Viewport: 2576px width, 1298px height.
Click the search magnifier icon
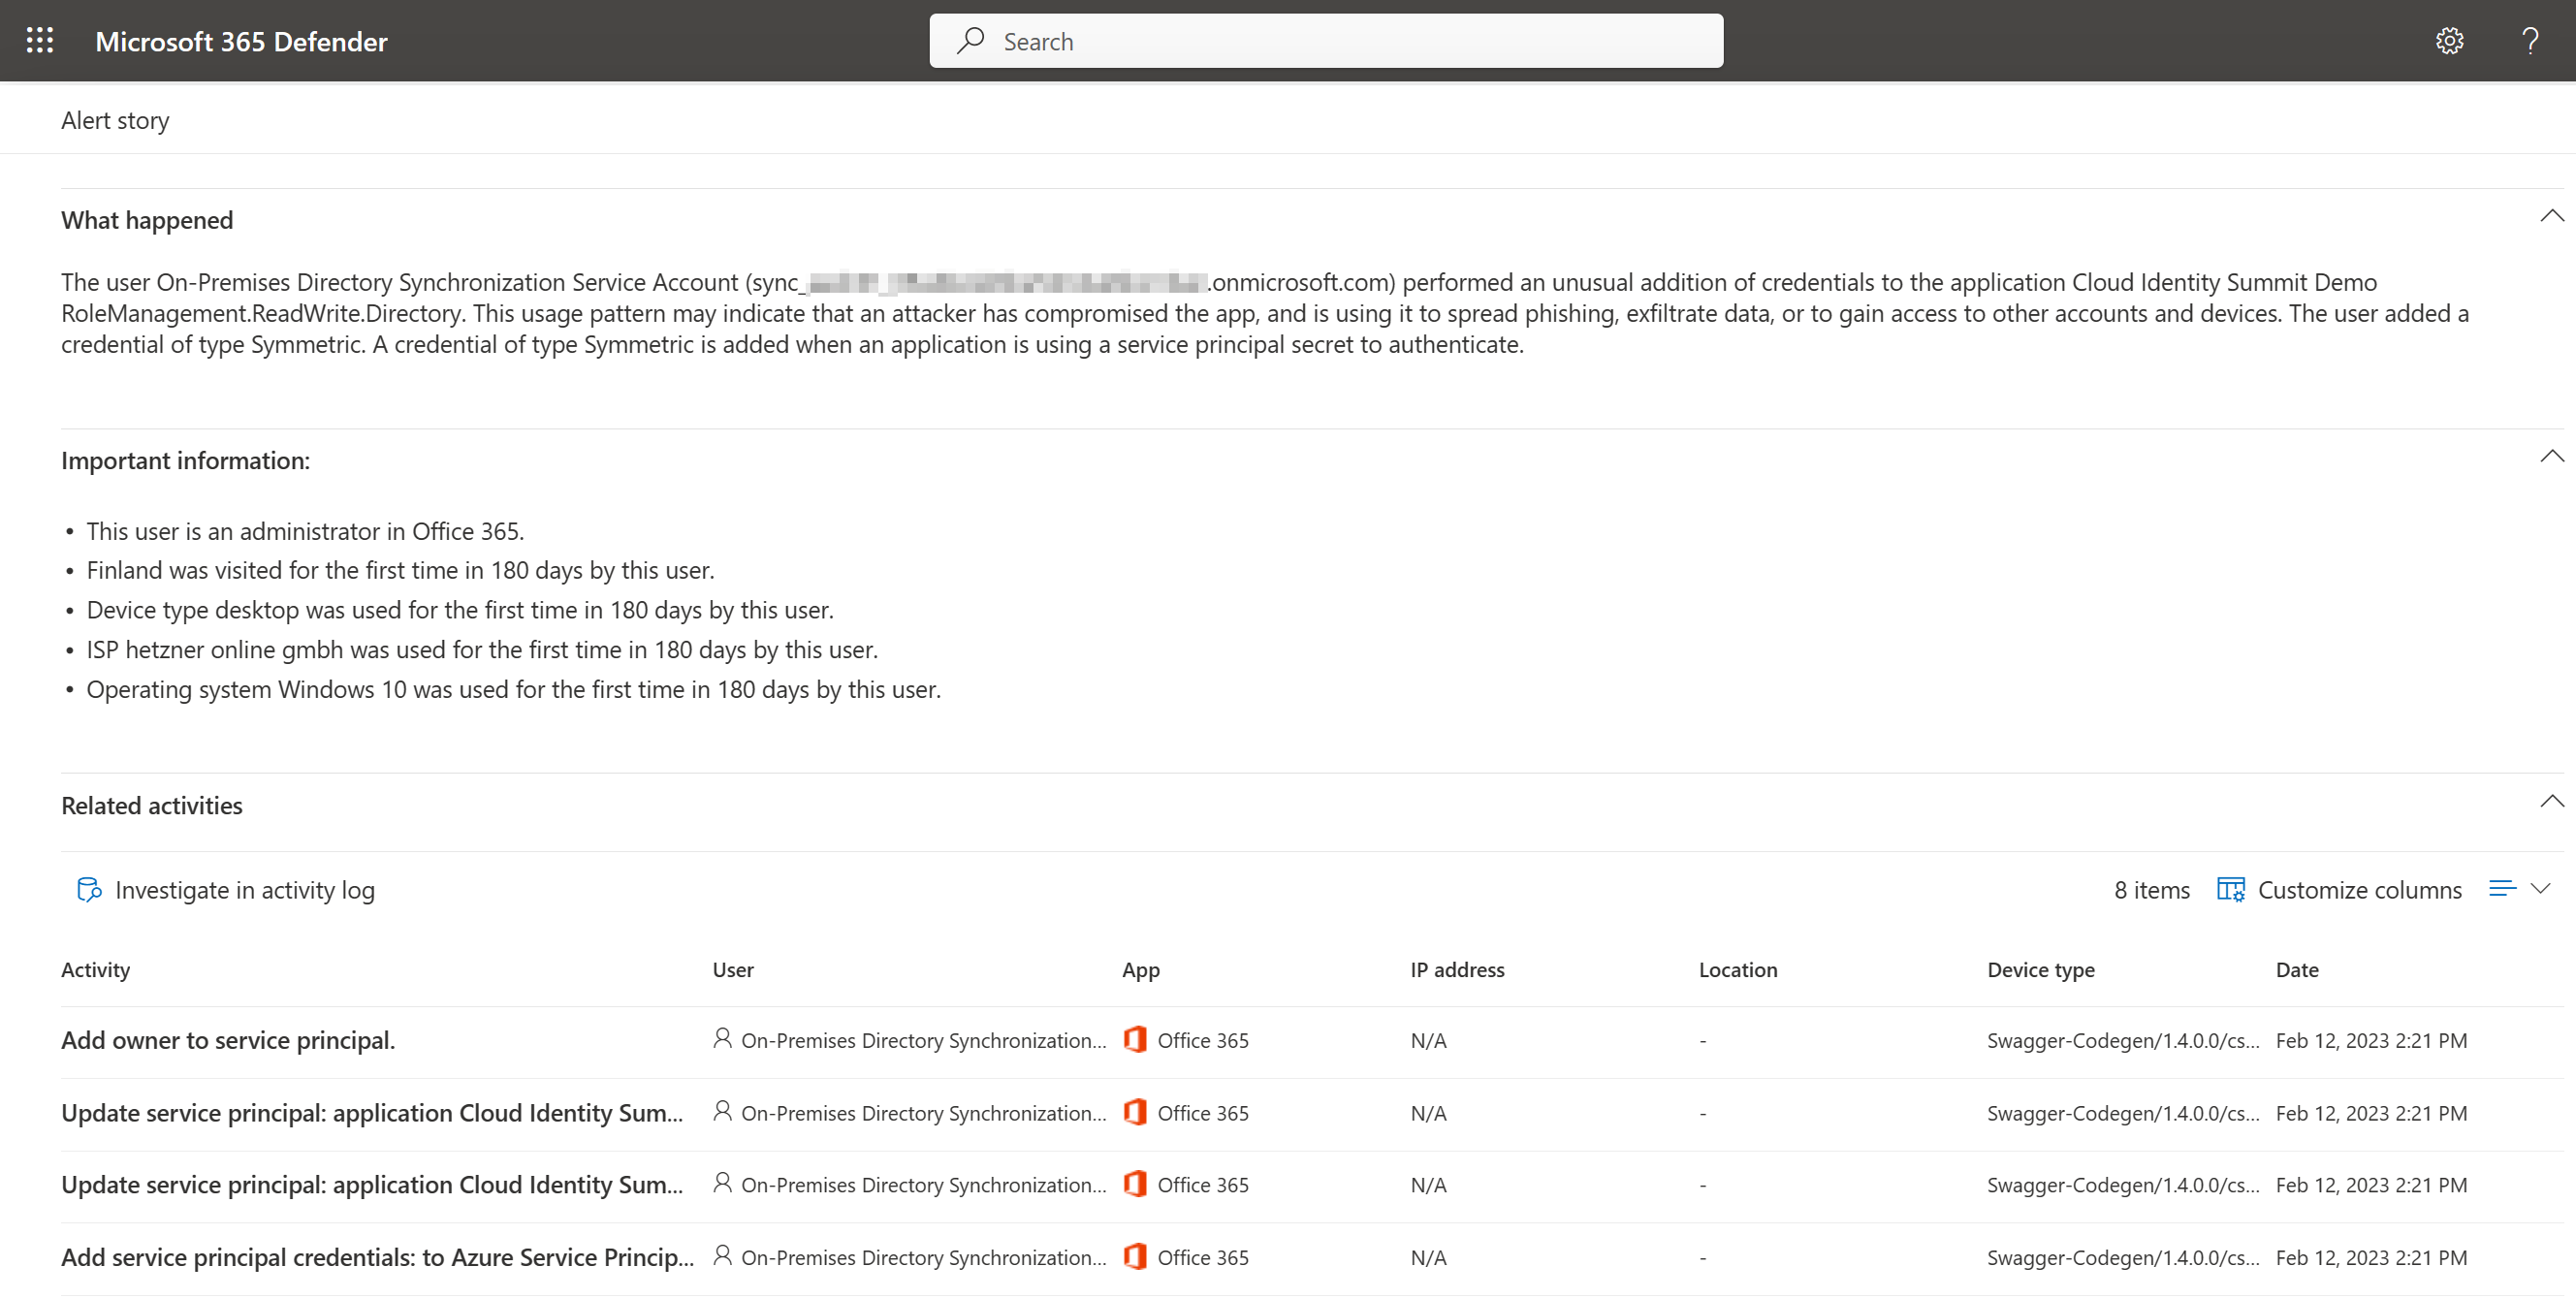pyautogui.click(x=970, y=41)
